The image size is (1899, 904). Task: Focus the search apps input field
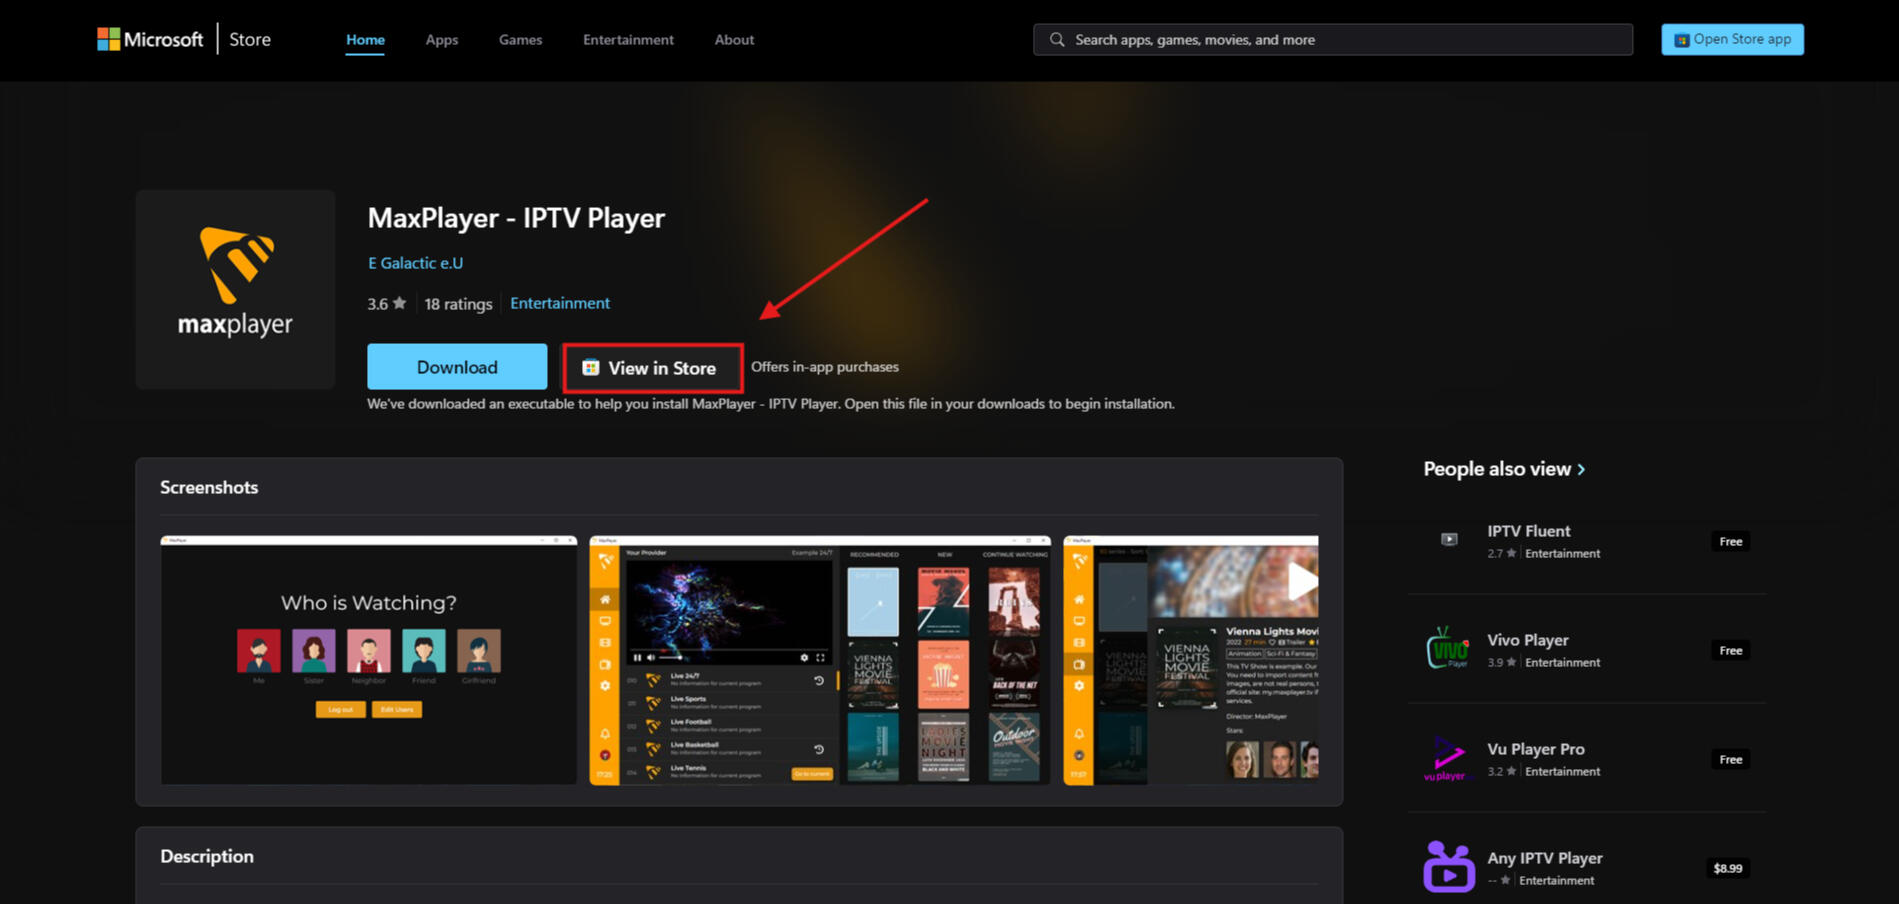click(x=1340, y=40)
